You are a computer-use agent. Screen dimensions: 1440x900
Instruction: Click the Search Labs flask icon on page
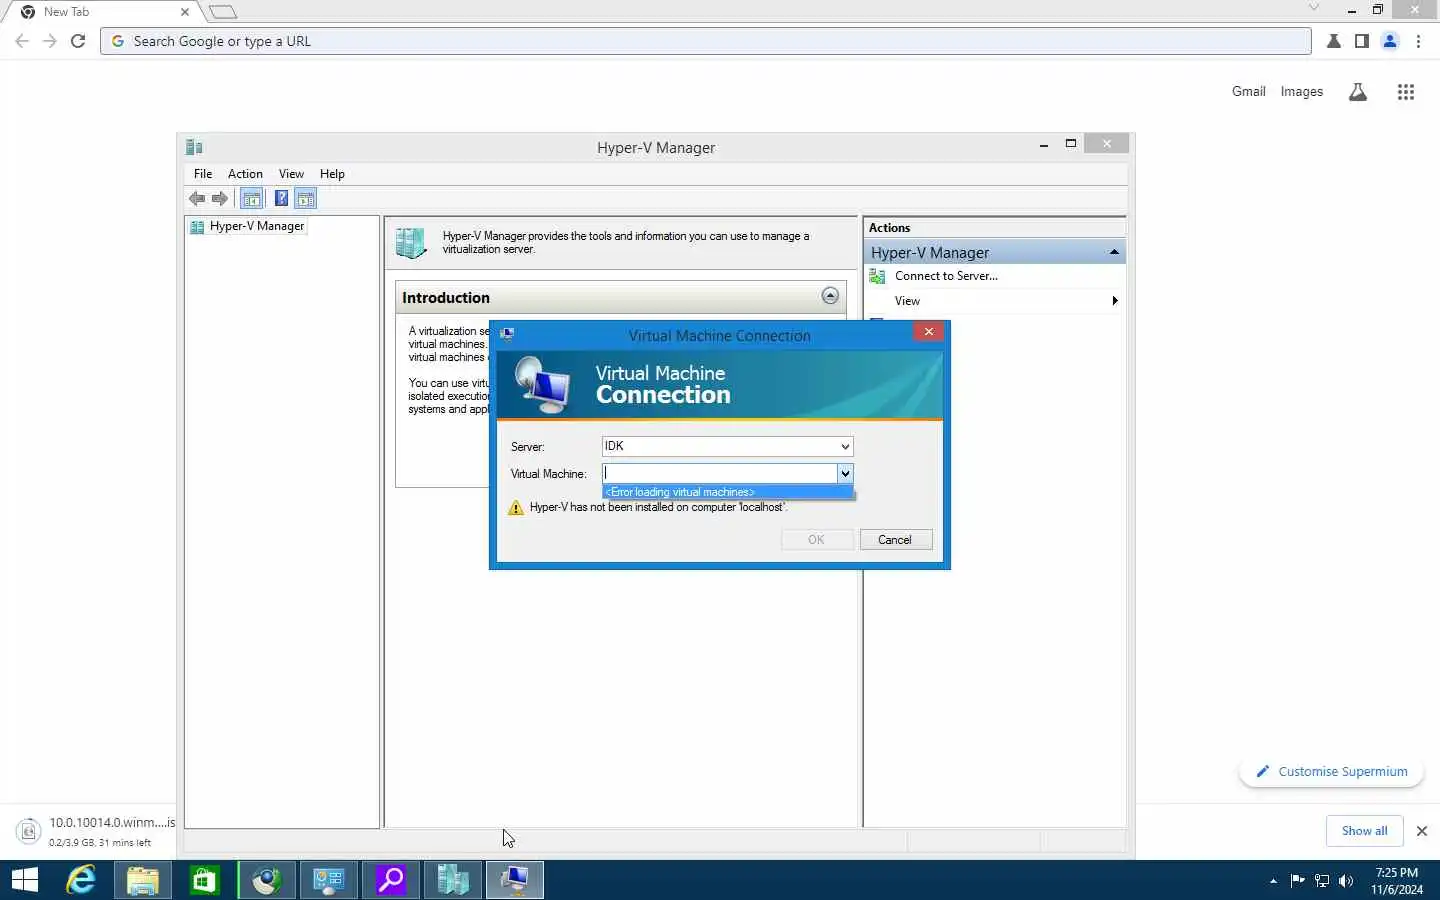pos(1358,92)
